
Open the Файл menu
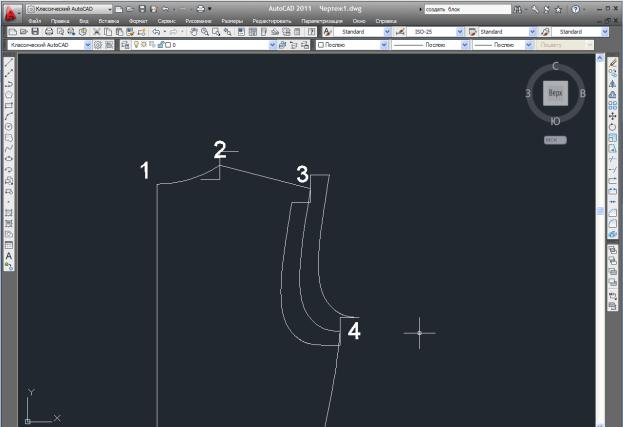coord(35,21)
